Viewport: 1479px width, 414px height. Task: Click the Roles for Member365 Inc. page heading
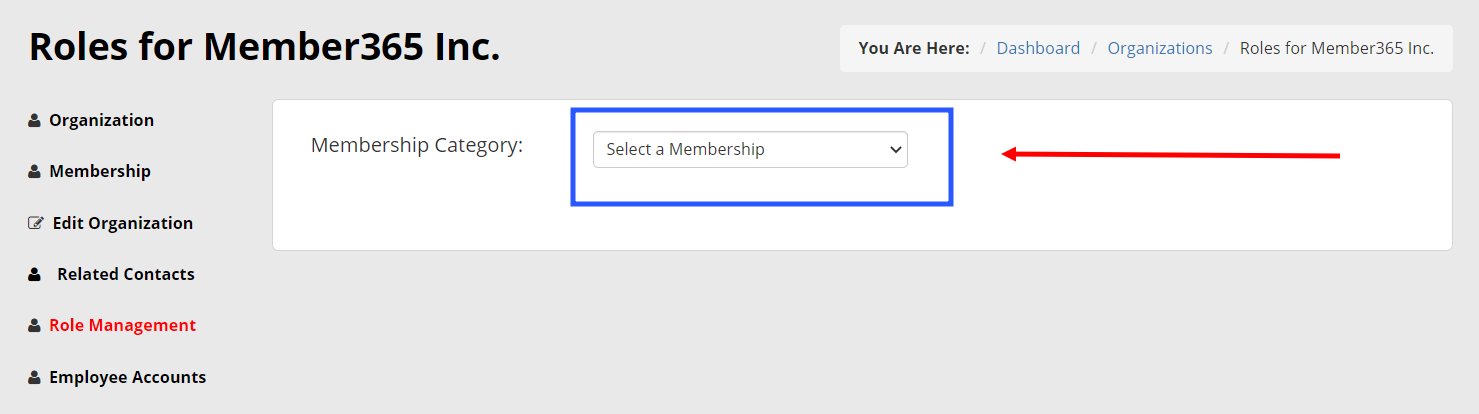click(265, 47)
